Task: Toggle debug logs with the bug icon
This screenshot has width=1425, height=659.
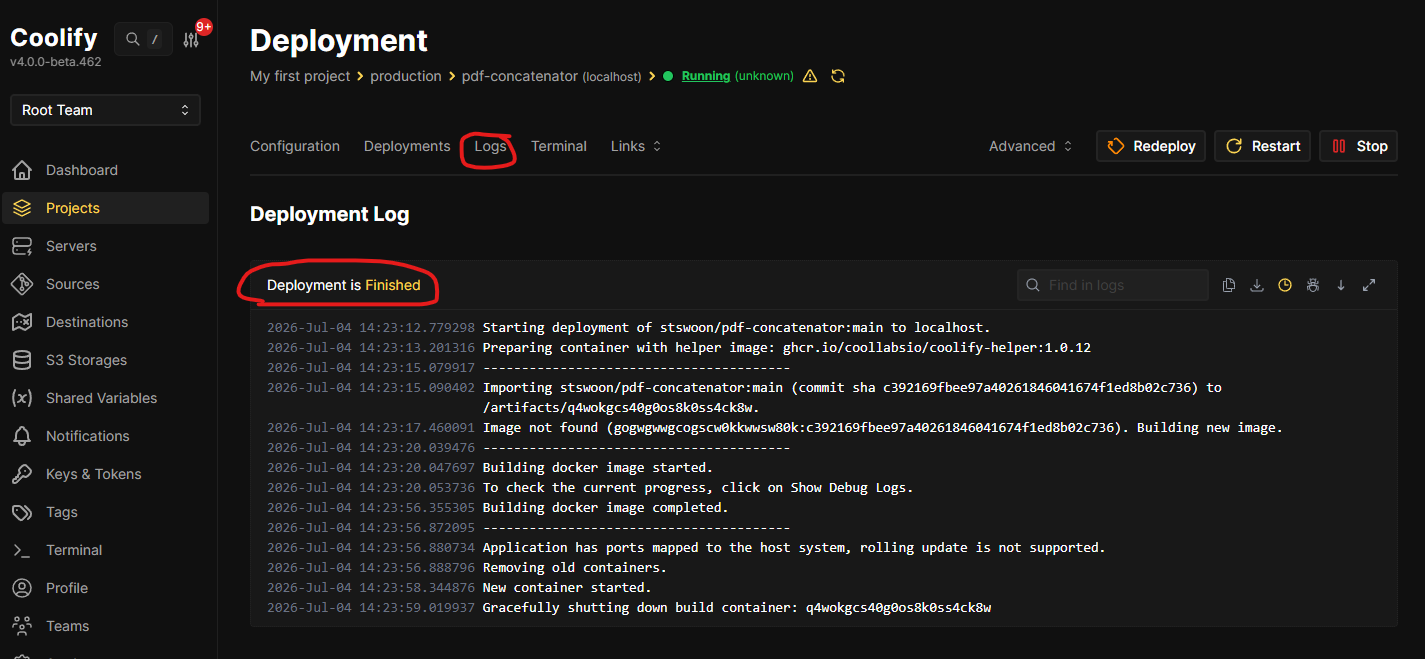Action: point(1313,285)
